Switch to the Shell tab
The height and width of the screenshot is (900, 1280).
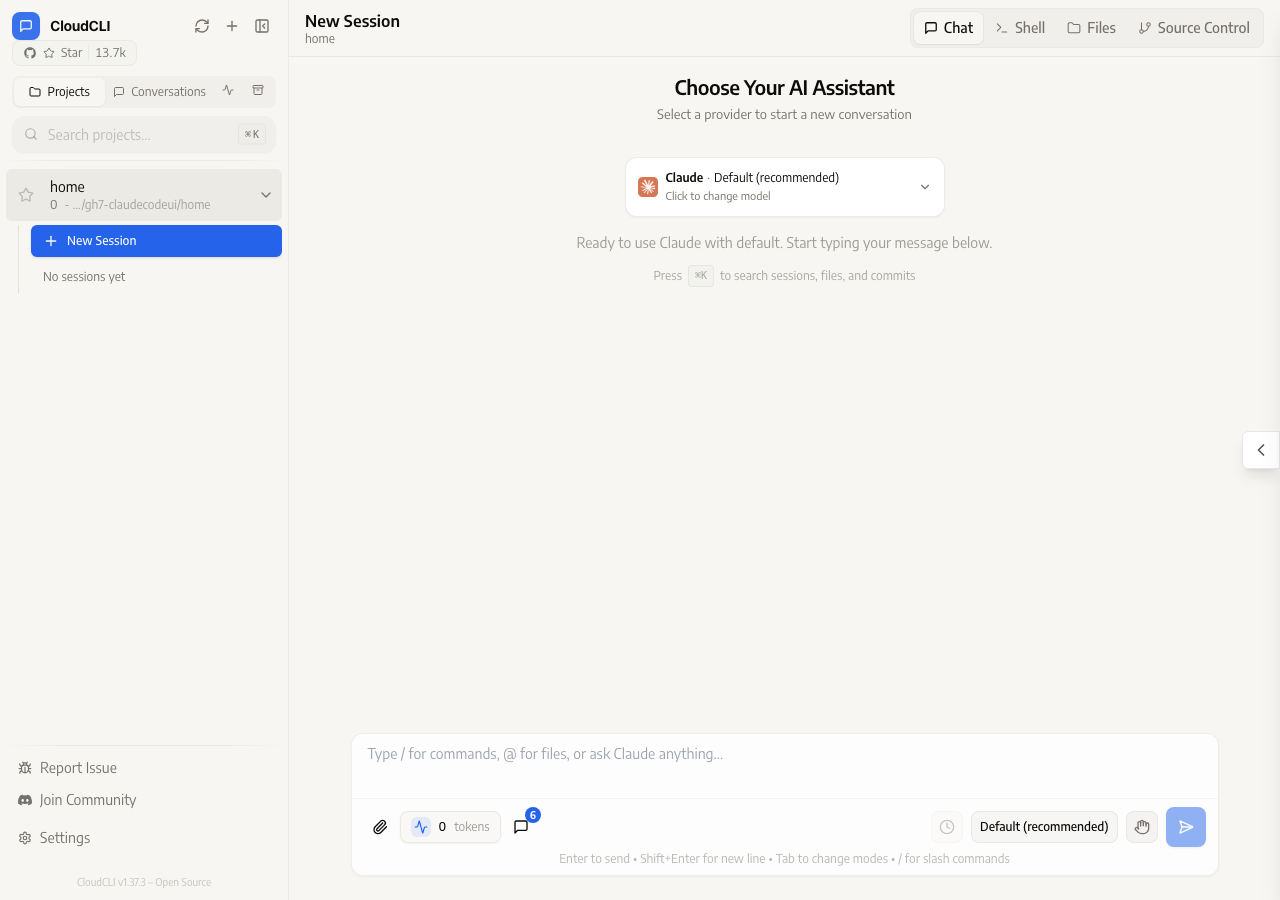(1020, 28)
